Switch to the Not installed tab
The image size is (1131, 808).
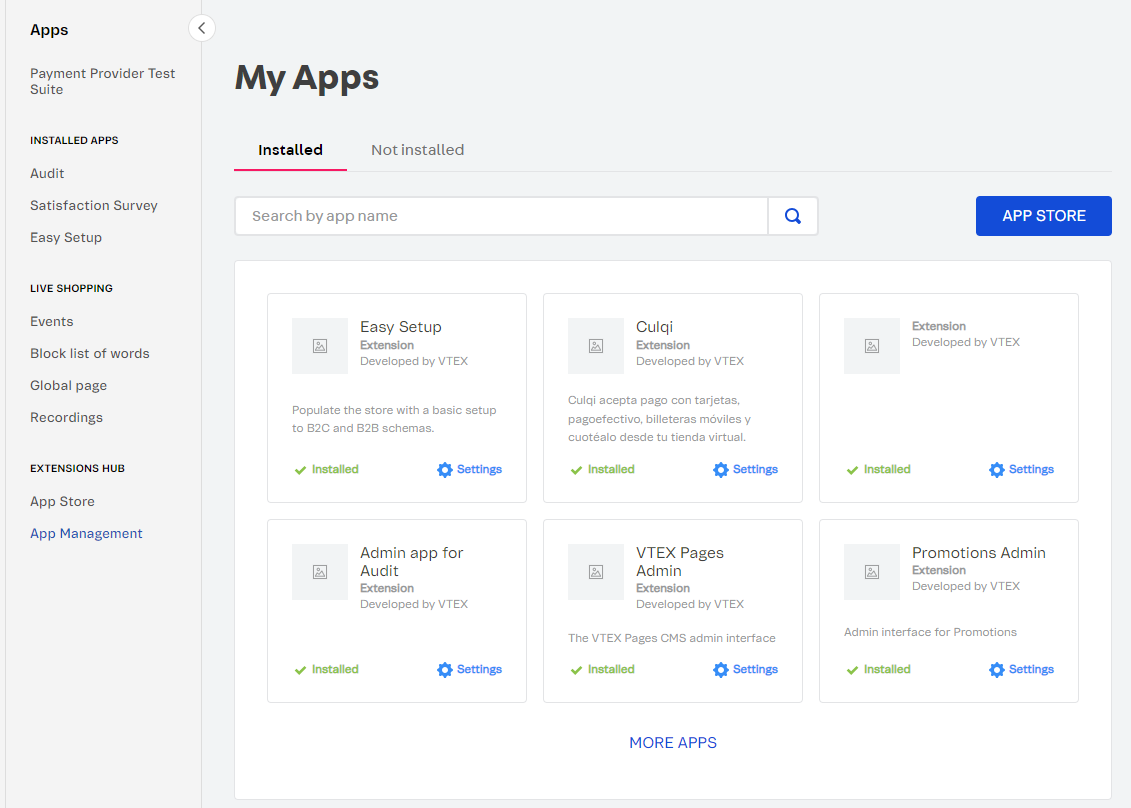[417, 150]
